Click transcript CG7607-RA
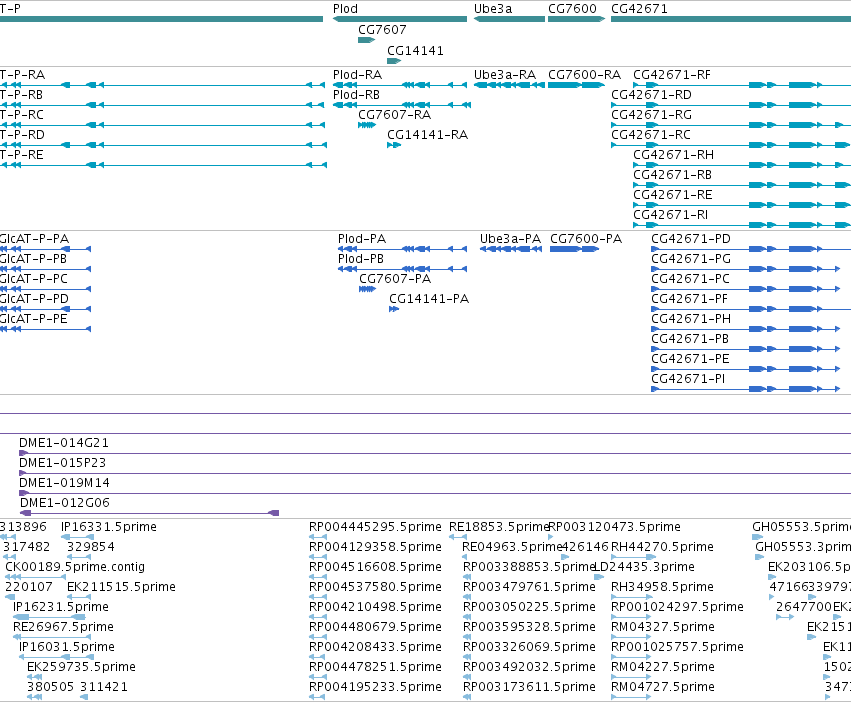Viewport: 851px width, 702px height. point(395,115)
